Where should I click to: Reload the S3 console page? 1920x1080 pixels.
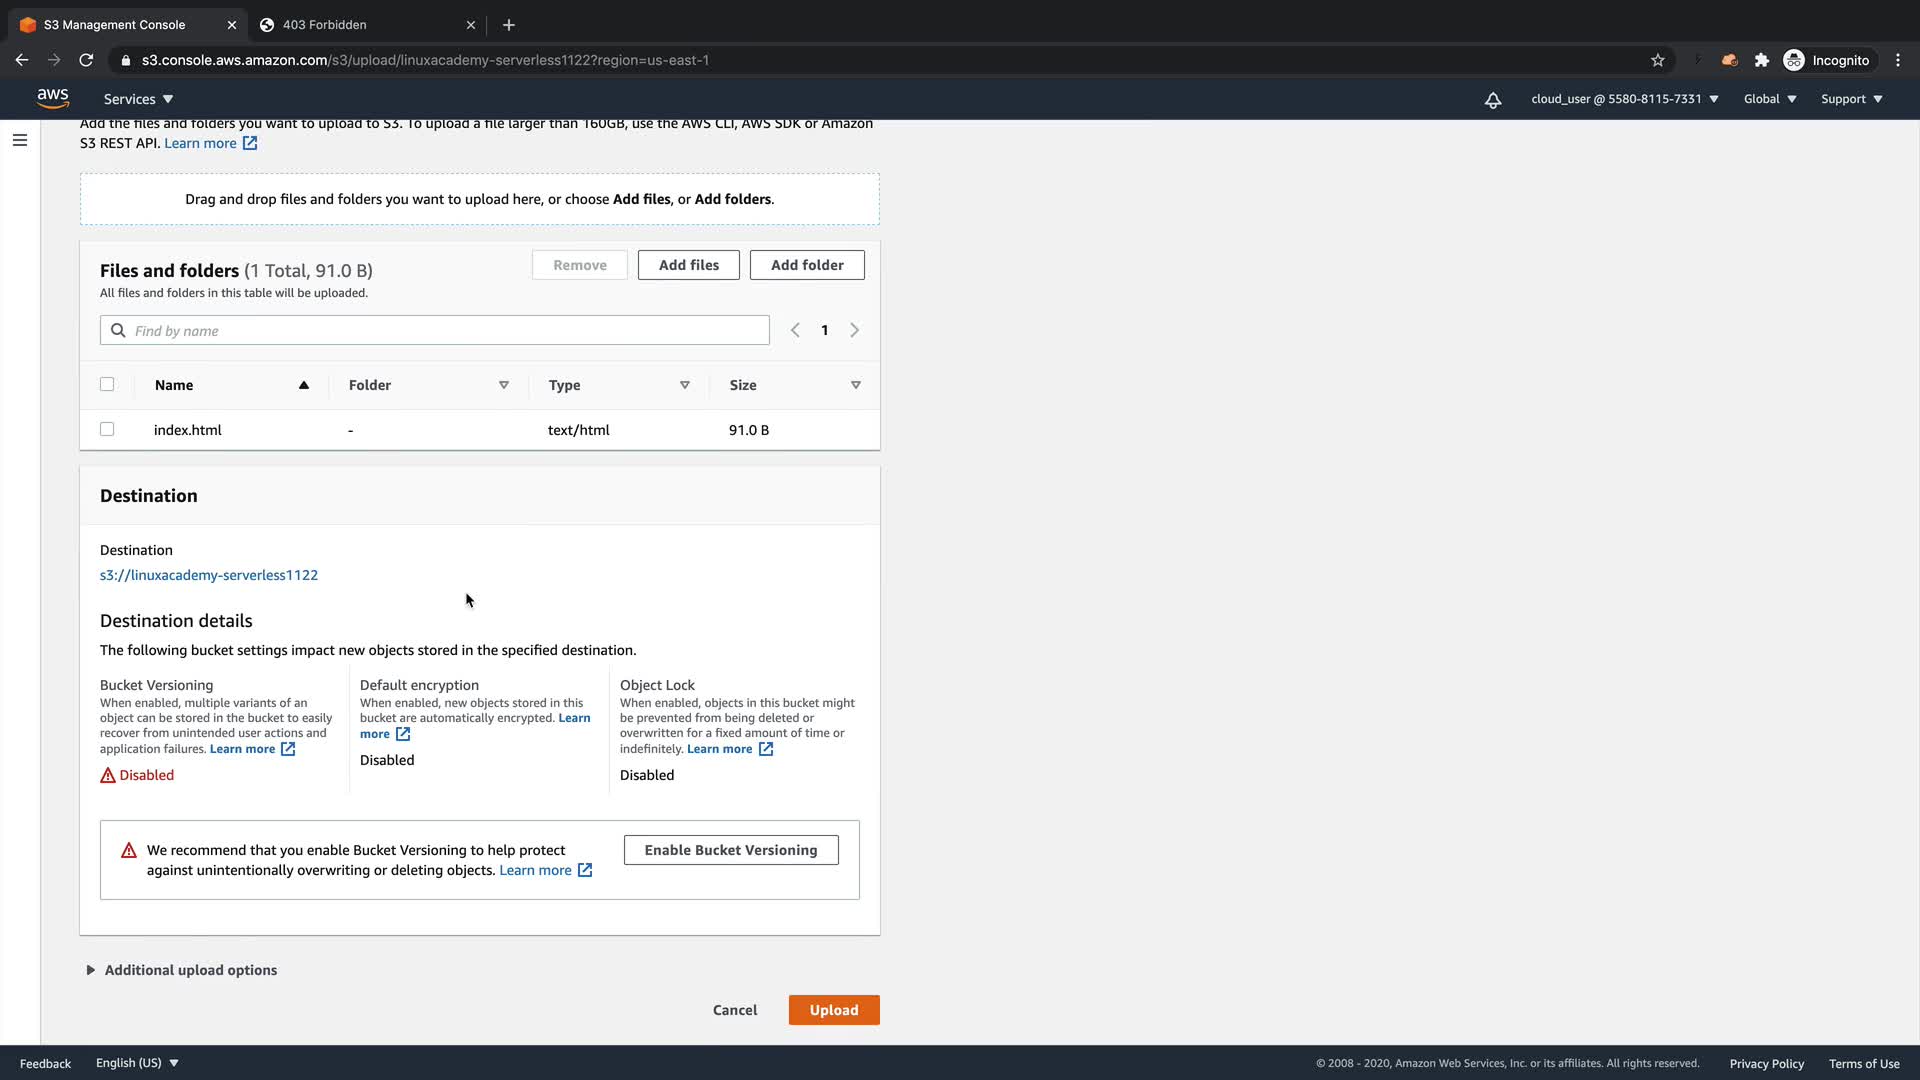[x=86, y=60]
